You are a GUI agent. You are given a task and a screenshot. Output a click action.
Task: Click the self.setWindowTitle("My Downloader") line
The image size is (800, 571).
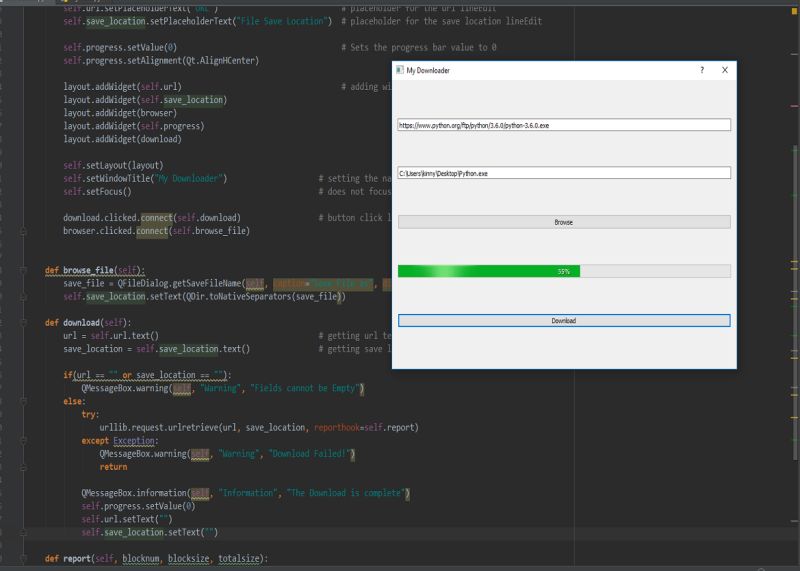coord(145,178)
